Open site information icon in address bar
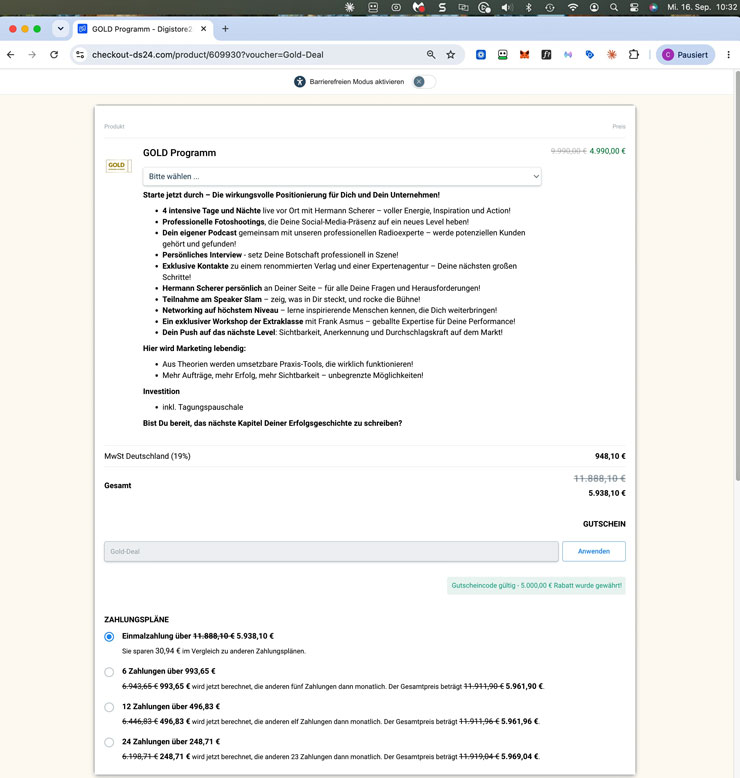Image resolution: width=740 pixels, height=778 pixels. click(x=80, y=55)
